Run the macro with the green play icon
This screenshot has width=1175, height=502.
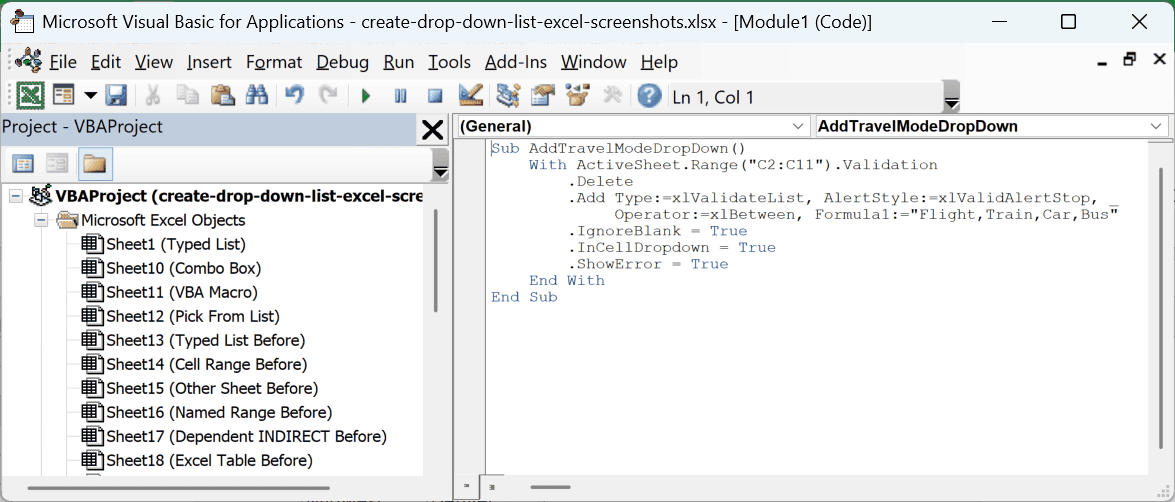(x=366, y=96)
